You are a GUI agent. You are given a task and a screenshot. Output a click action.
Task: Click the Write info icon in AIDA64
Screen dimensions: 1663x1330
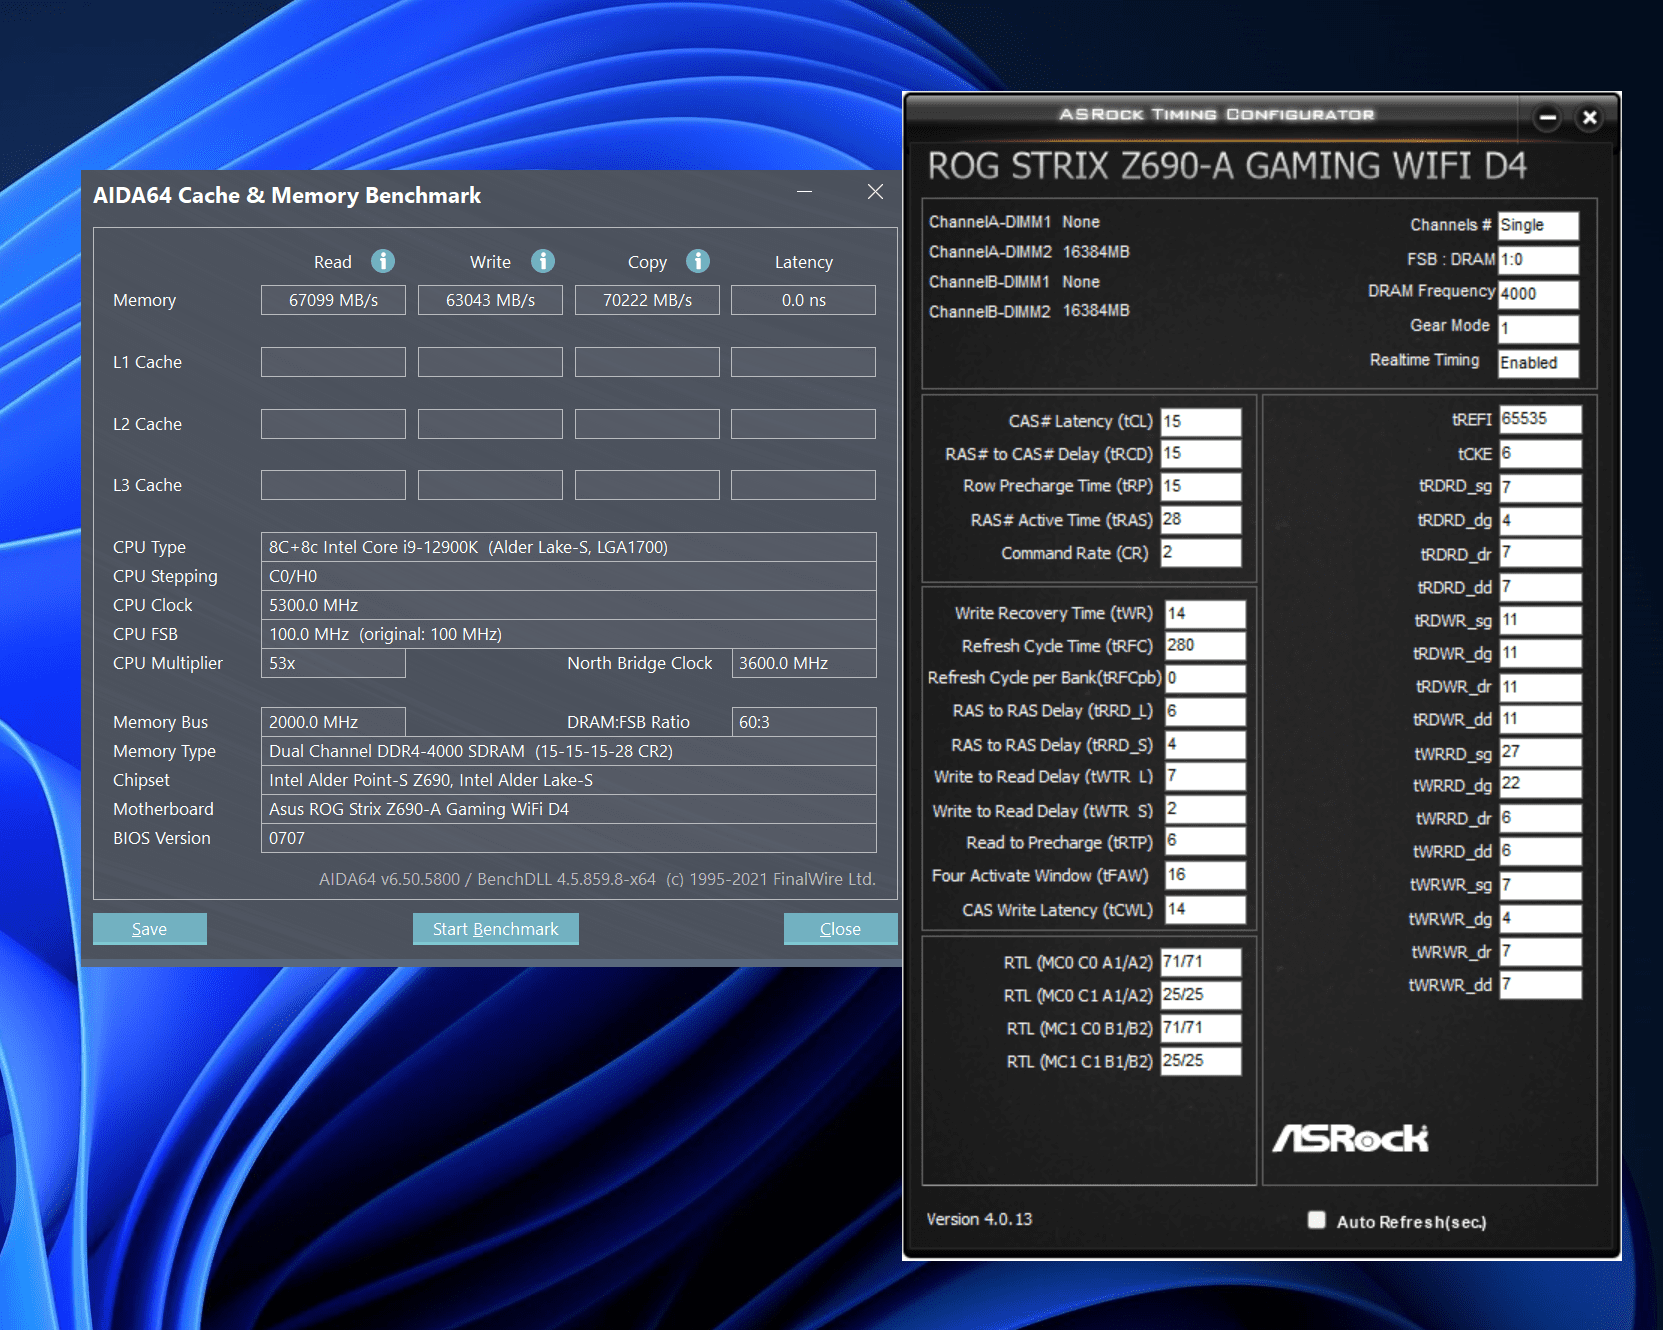coord(542,261)
